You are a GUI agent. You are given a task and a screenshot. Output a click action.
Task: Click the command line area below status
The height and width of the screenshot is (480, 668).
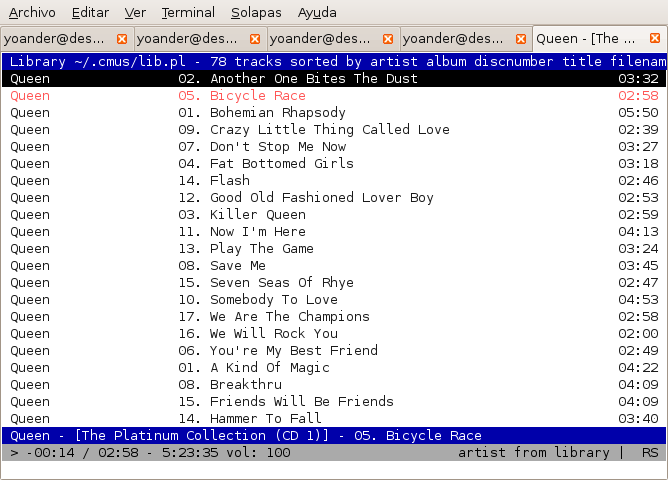tap(334, 469)
